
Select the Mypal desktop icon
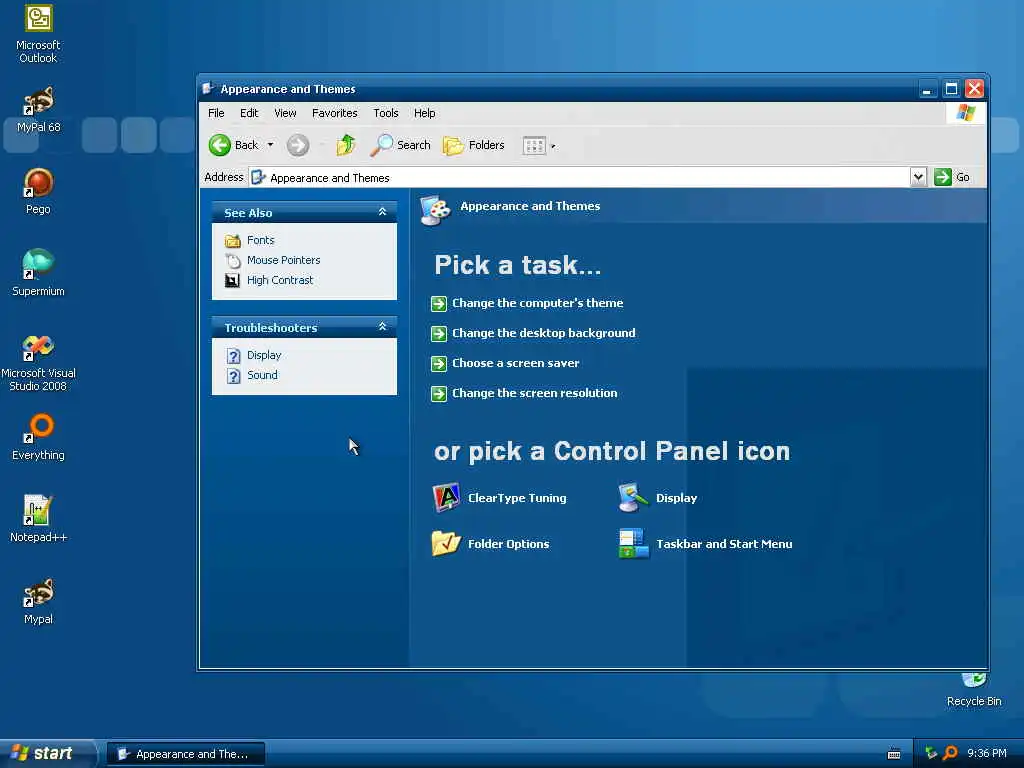click(x=39, y=593)
